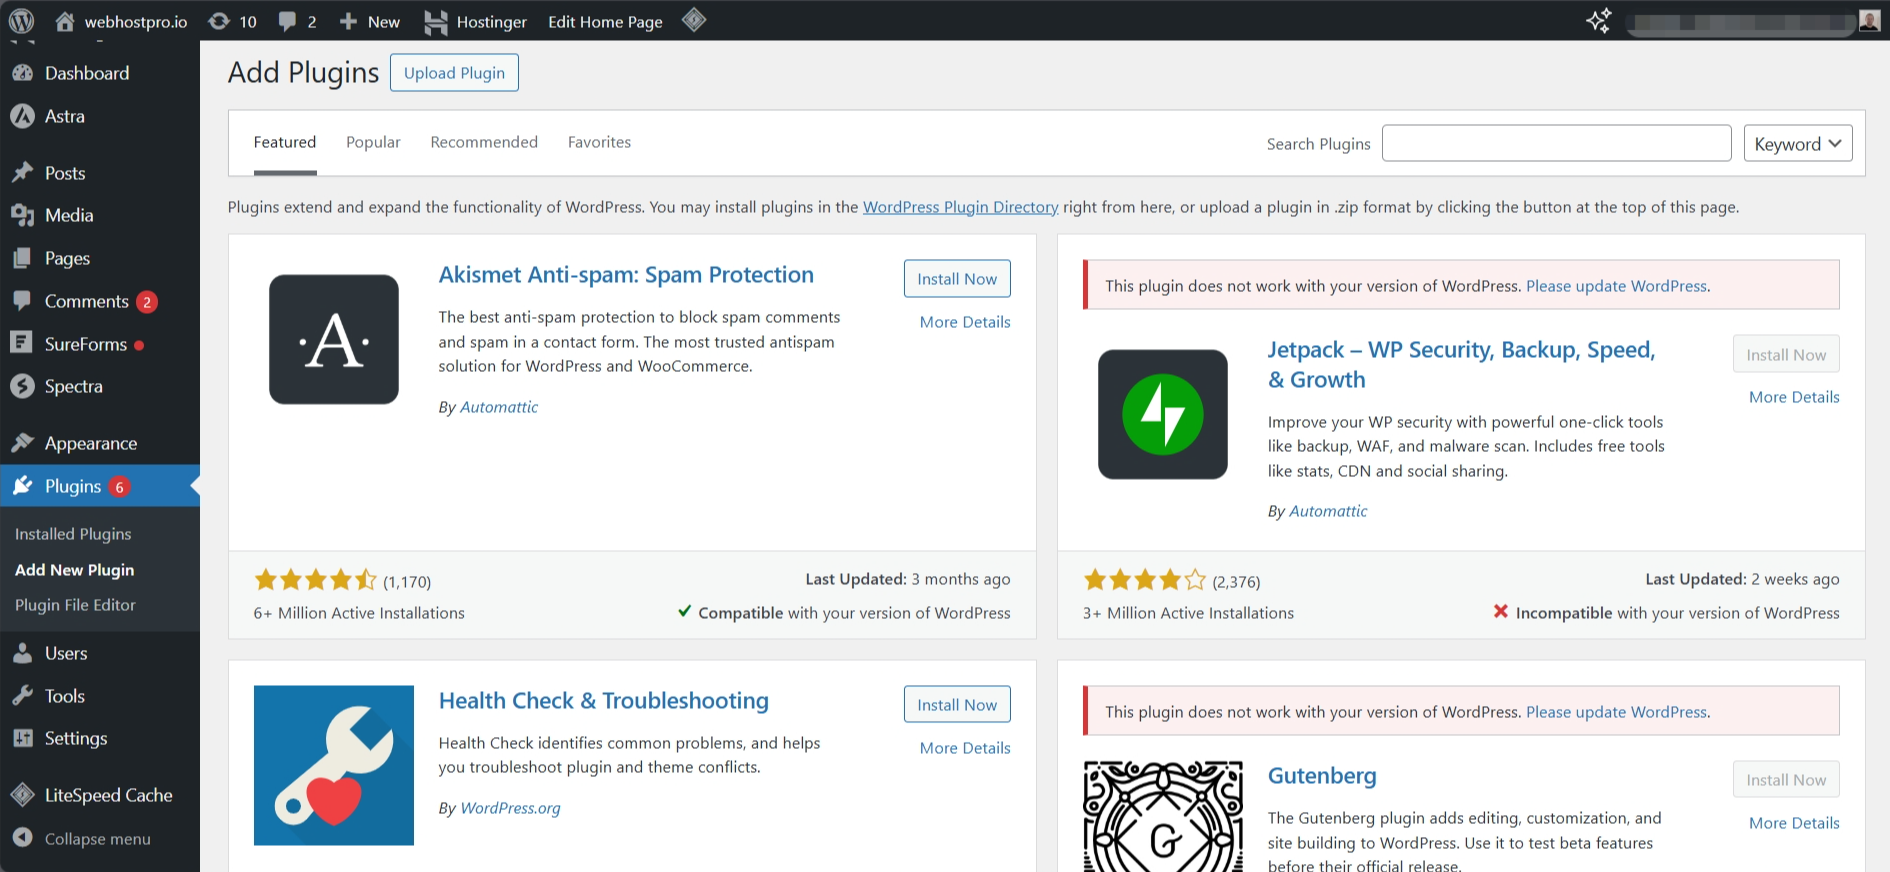Click the home icon beside webhostpro.io

(x=65, y=21)
